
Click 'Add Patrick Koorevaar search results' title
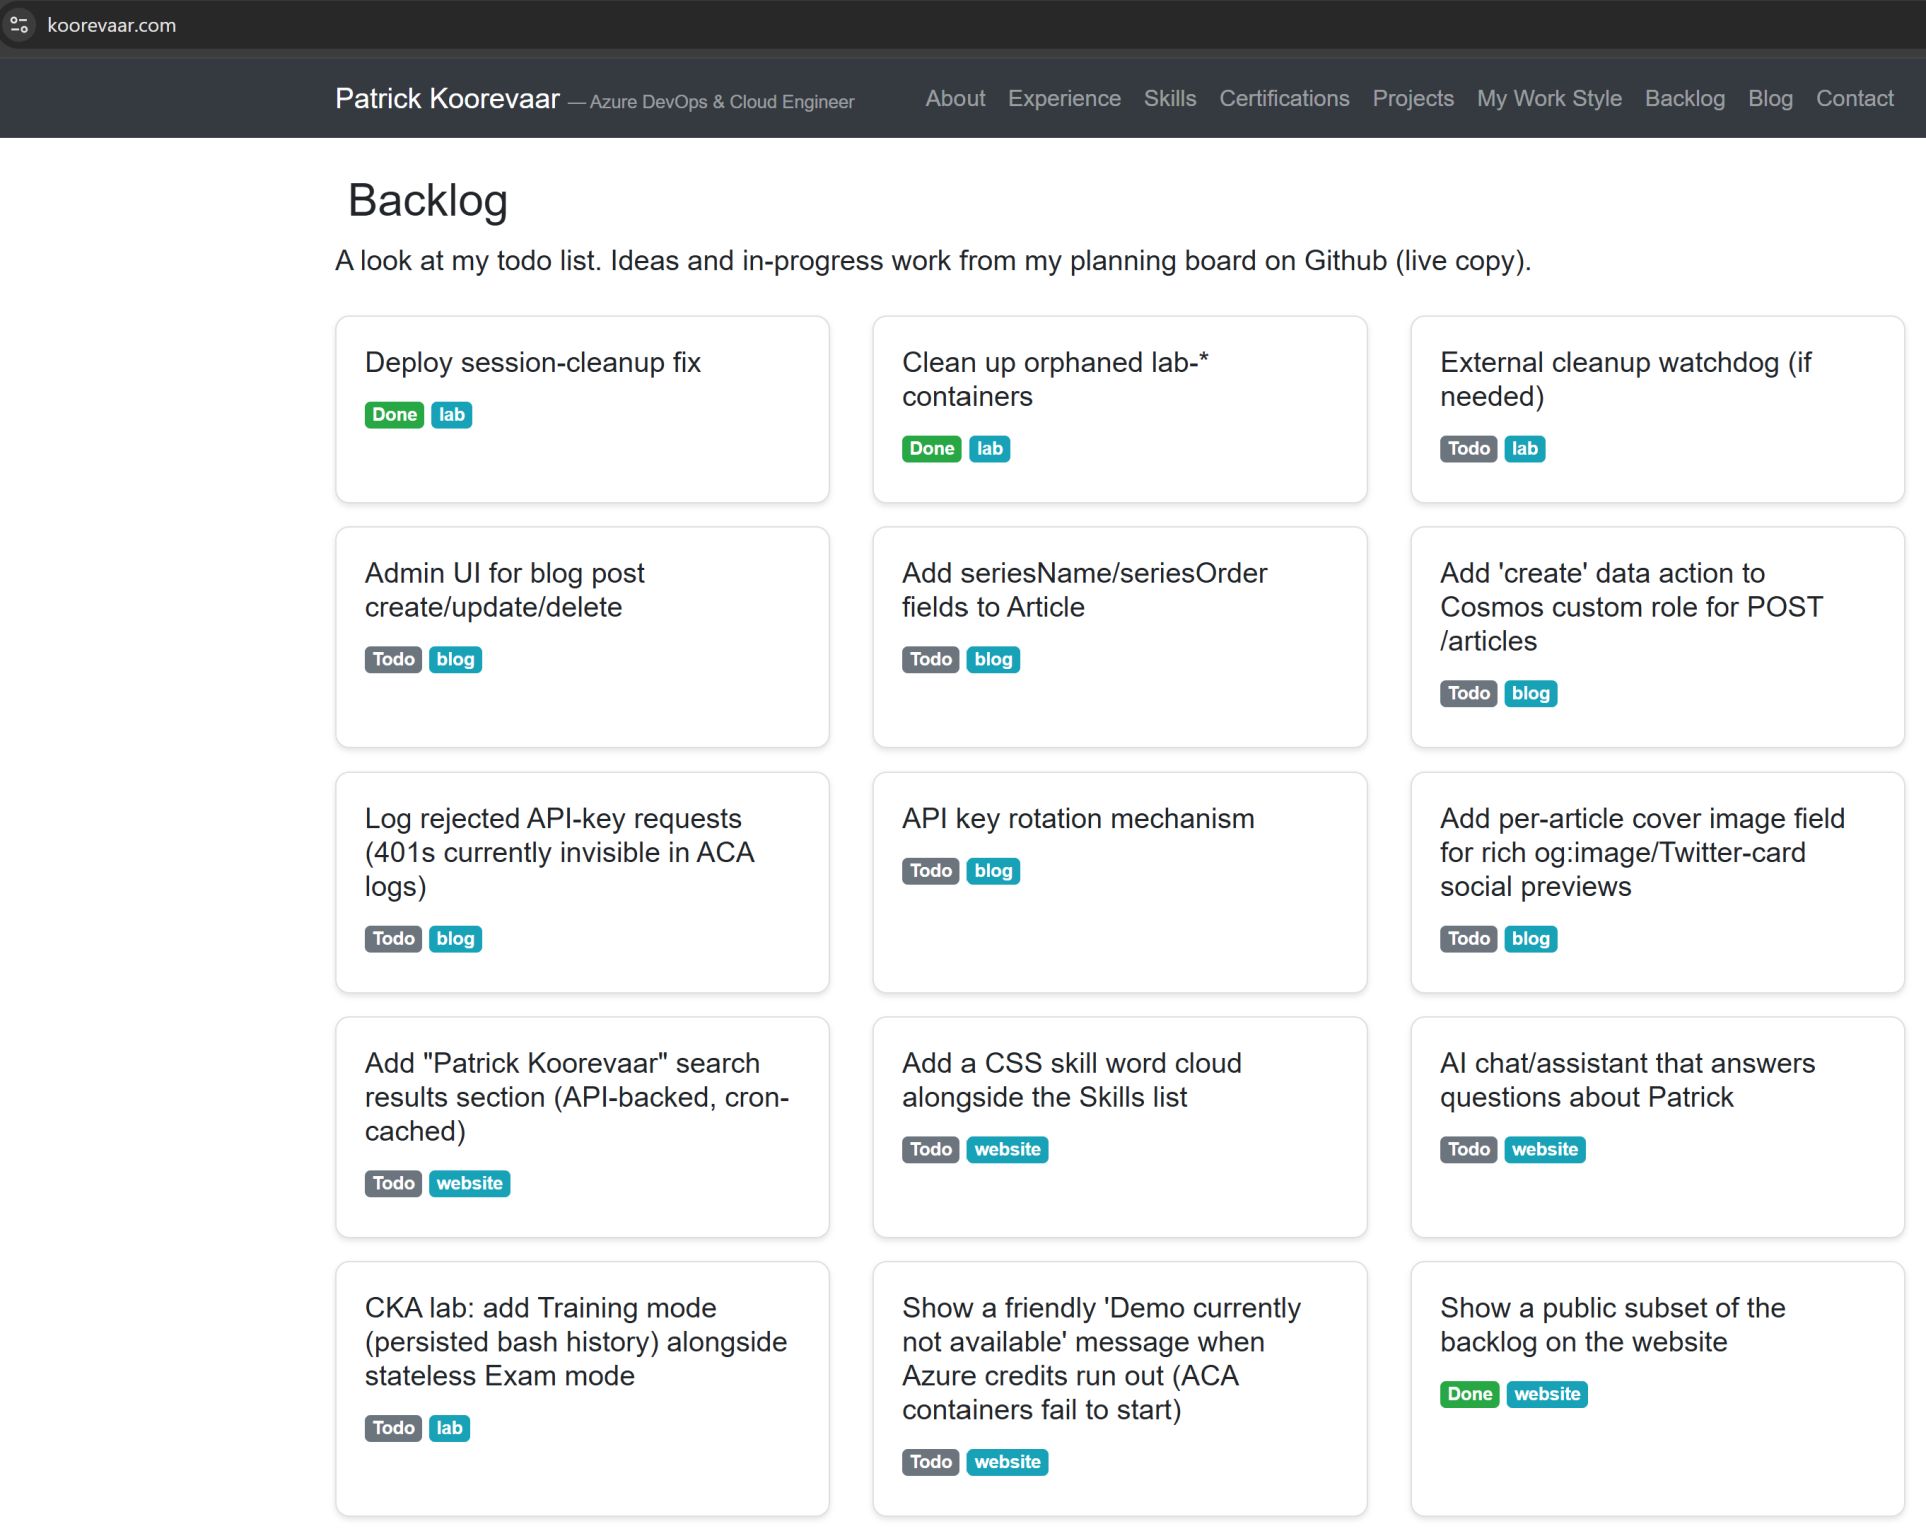[577, 1097]
